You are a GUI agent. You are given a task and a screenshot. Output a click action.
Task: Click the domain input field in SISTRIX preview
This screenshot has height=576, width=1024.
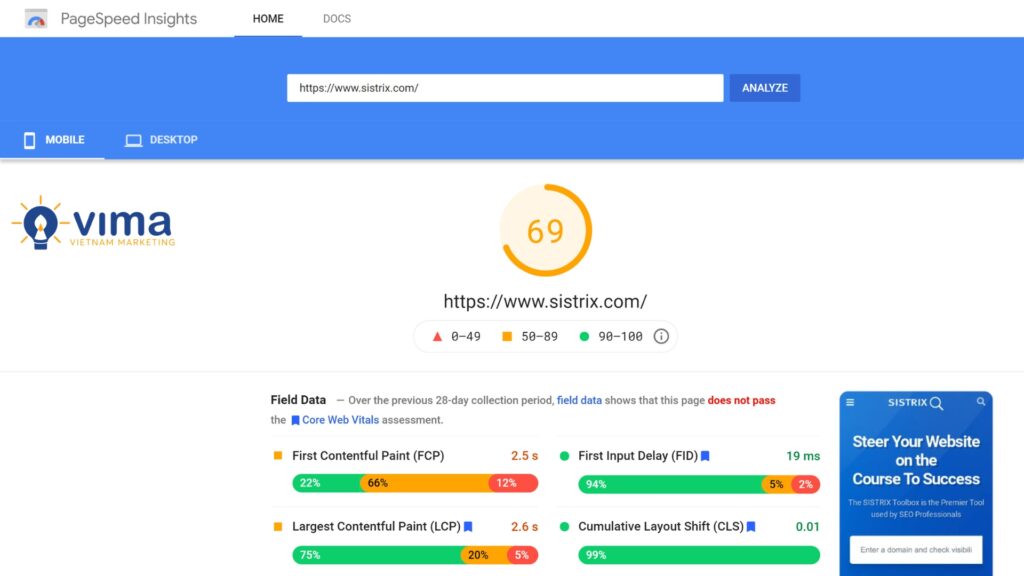pos(916,550)
